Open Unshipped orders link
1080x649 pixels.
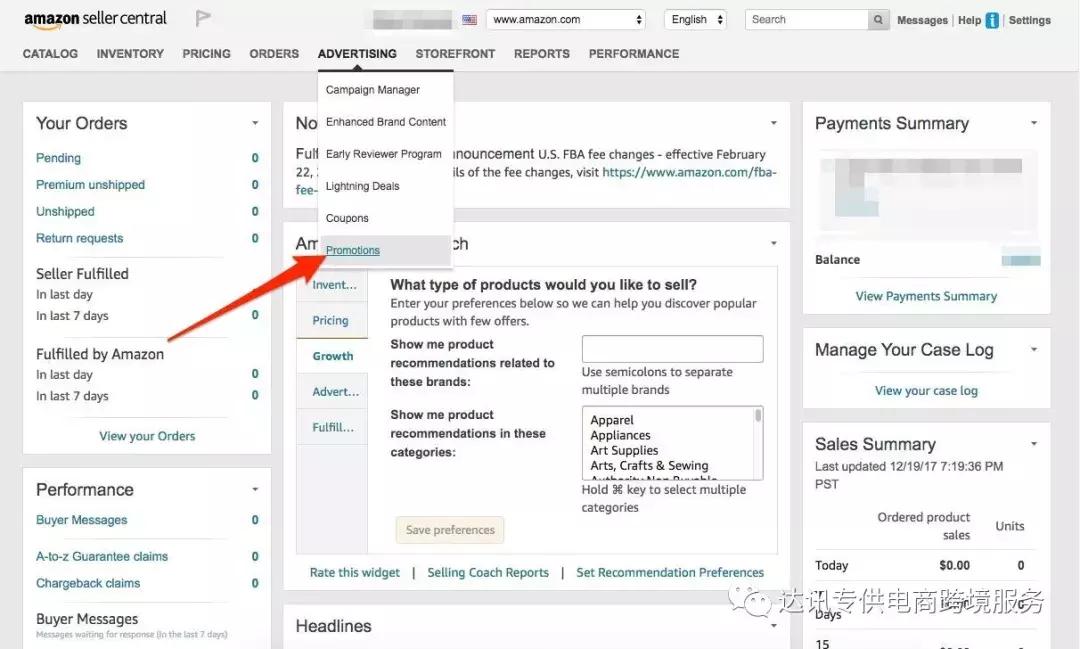point(65,212)
